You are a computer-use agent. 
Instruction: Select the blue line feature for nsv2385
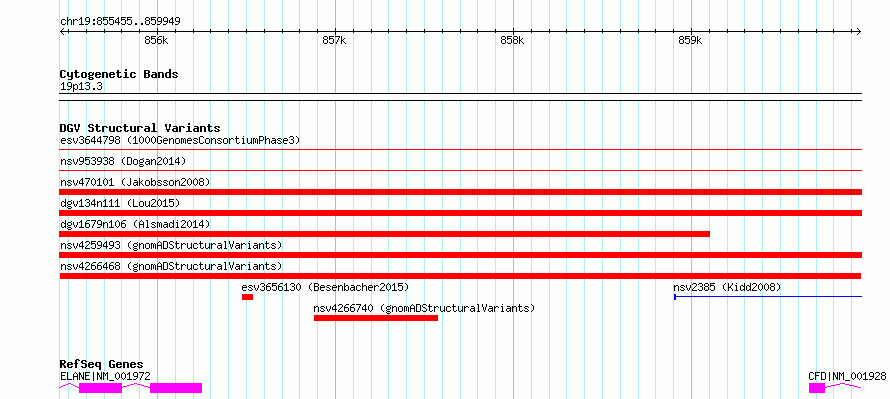point(768,296)
